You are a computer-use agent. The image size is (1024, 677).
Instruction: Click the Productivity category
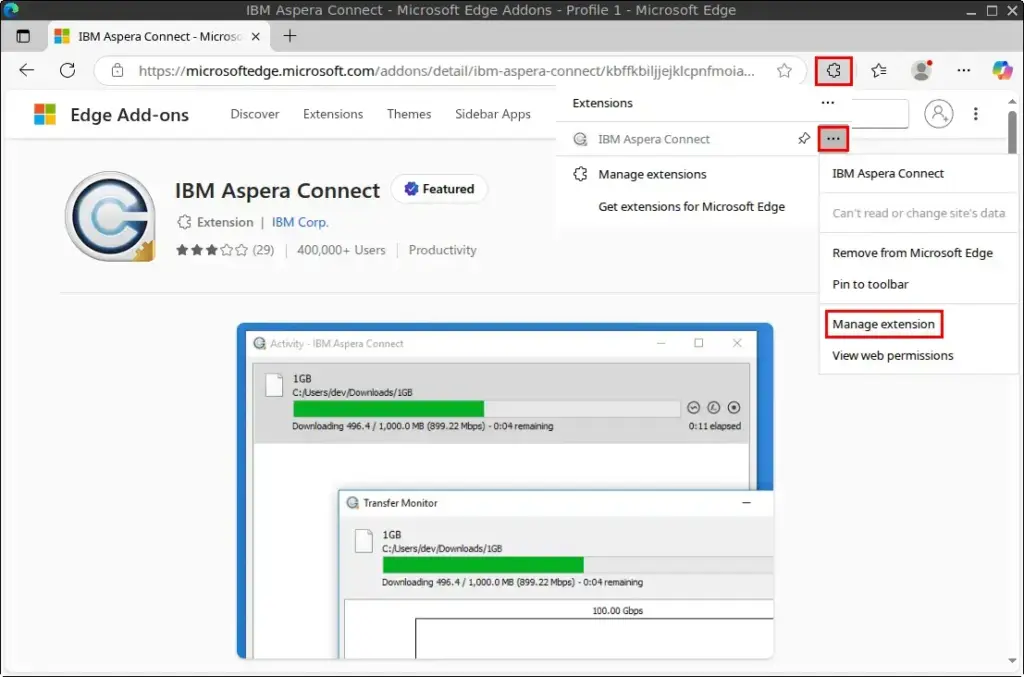tap(443, 250)
